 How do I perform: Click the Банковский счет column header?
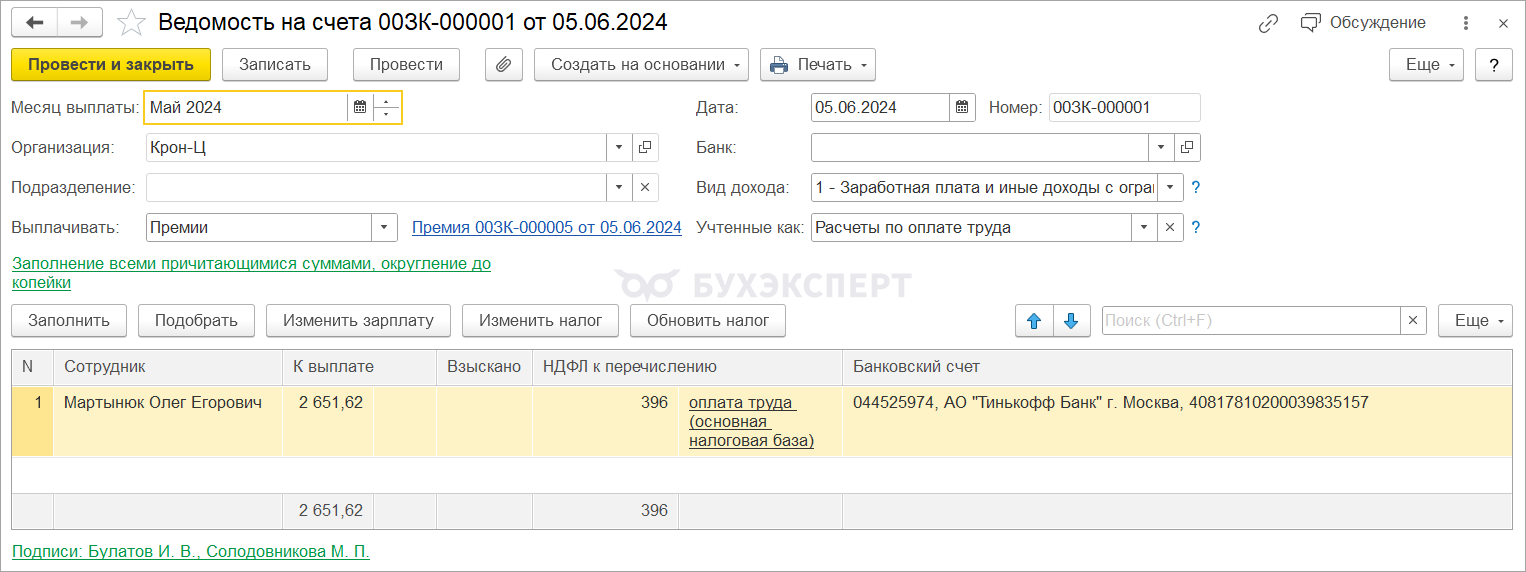pyautogui.click(x=1177, y=367)
